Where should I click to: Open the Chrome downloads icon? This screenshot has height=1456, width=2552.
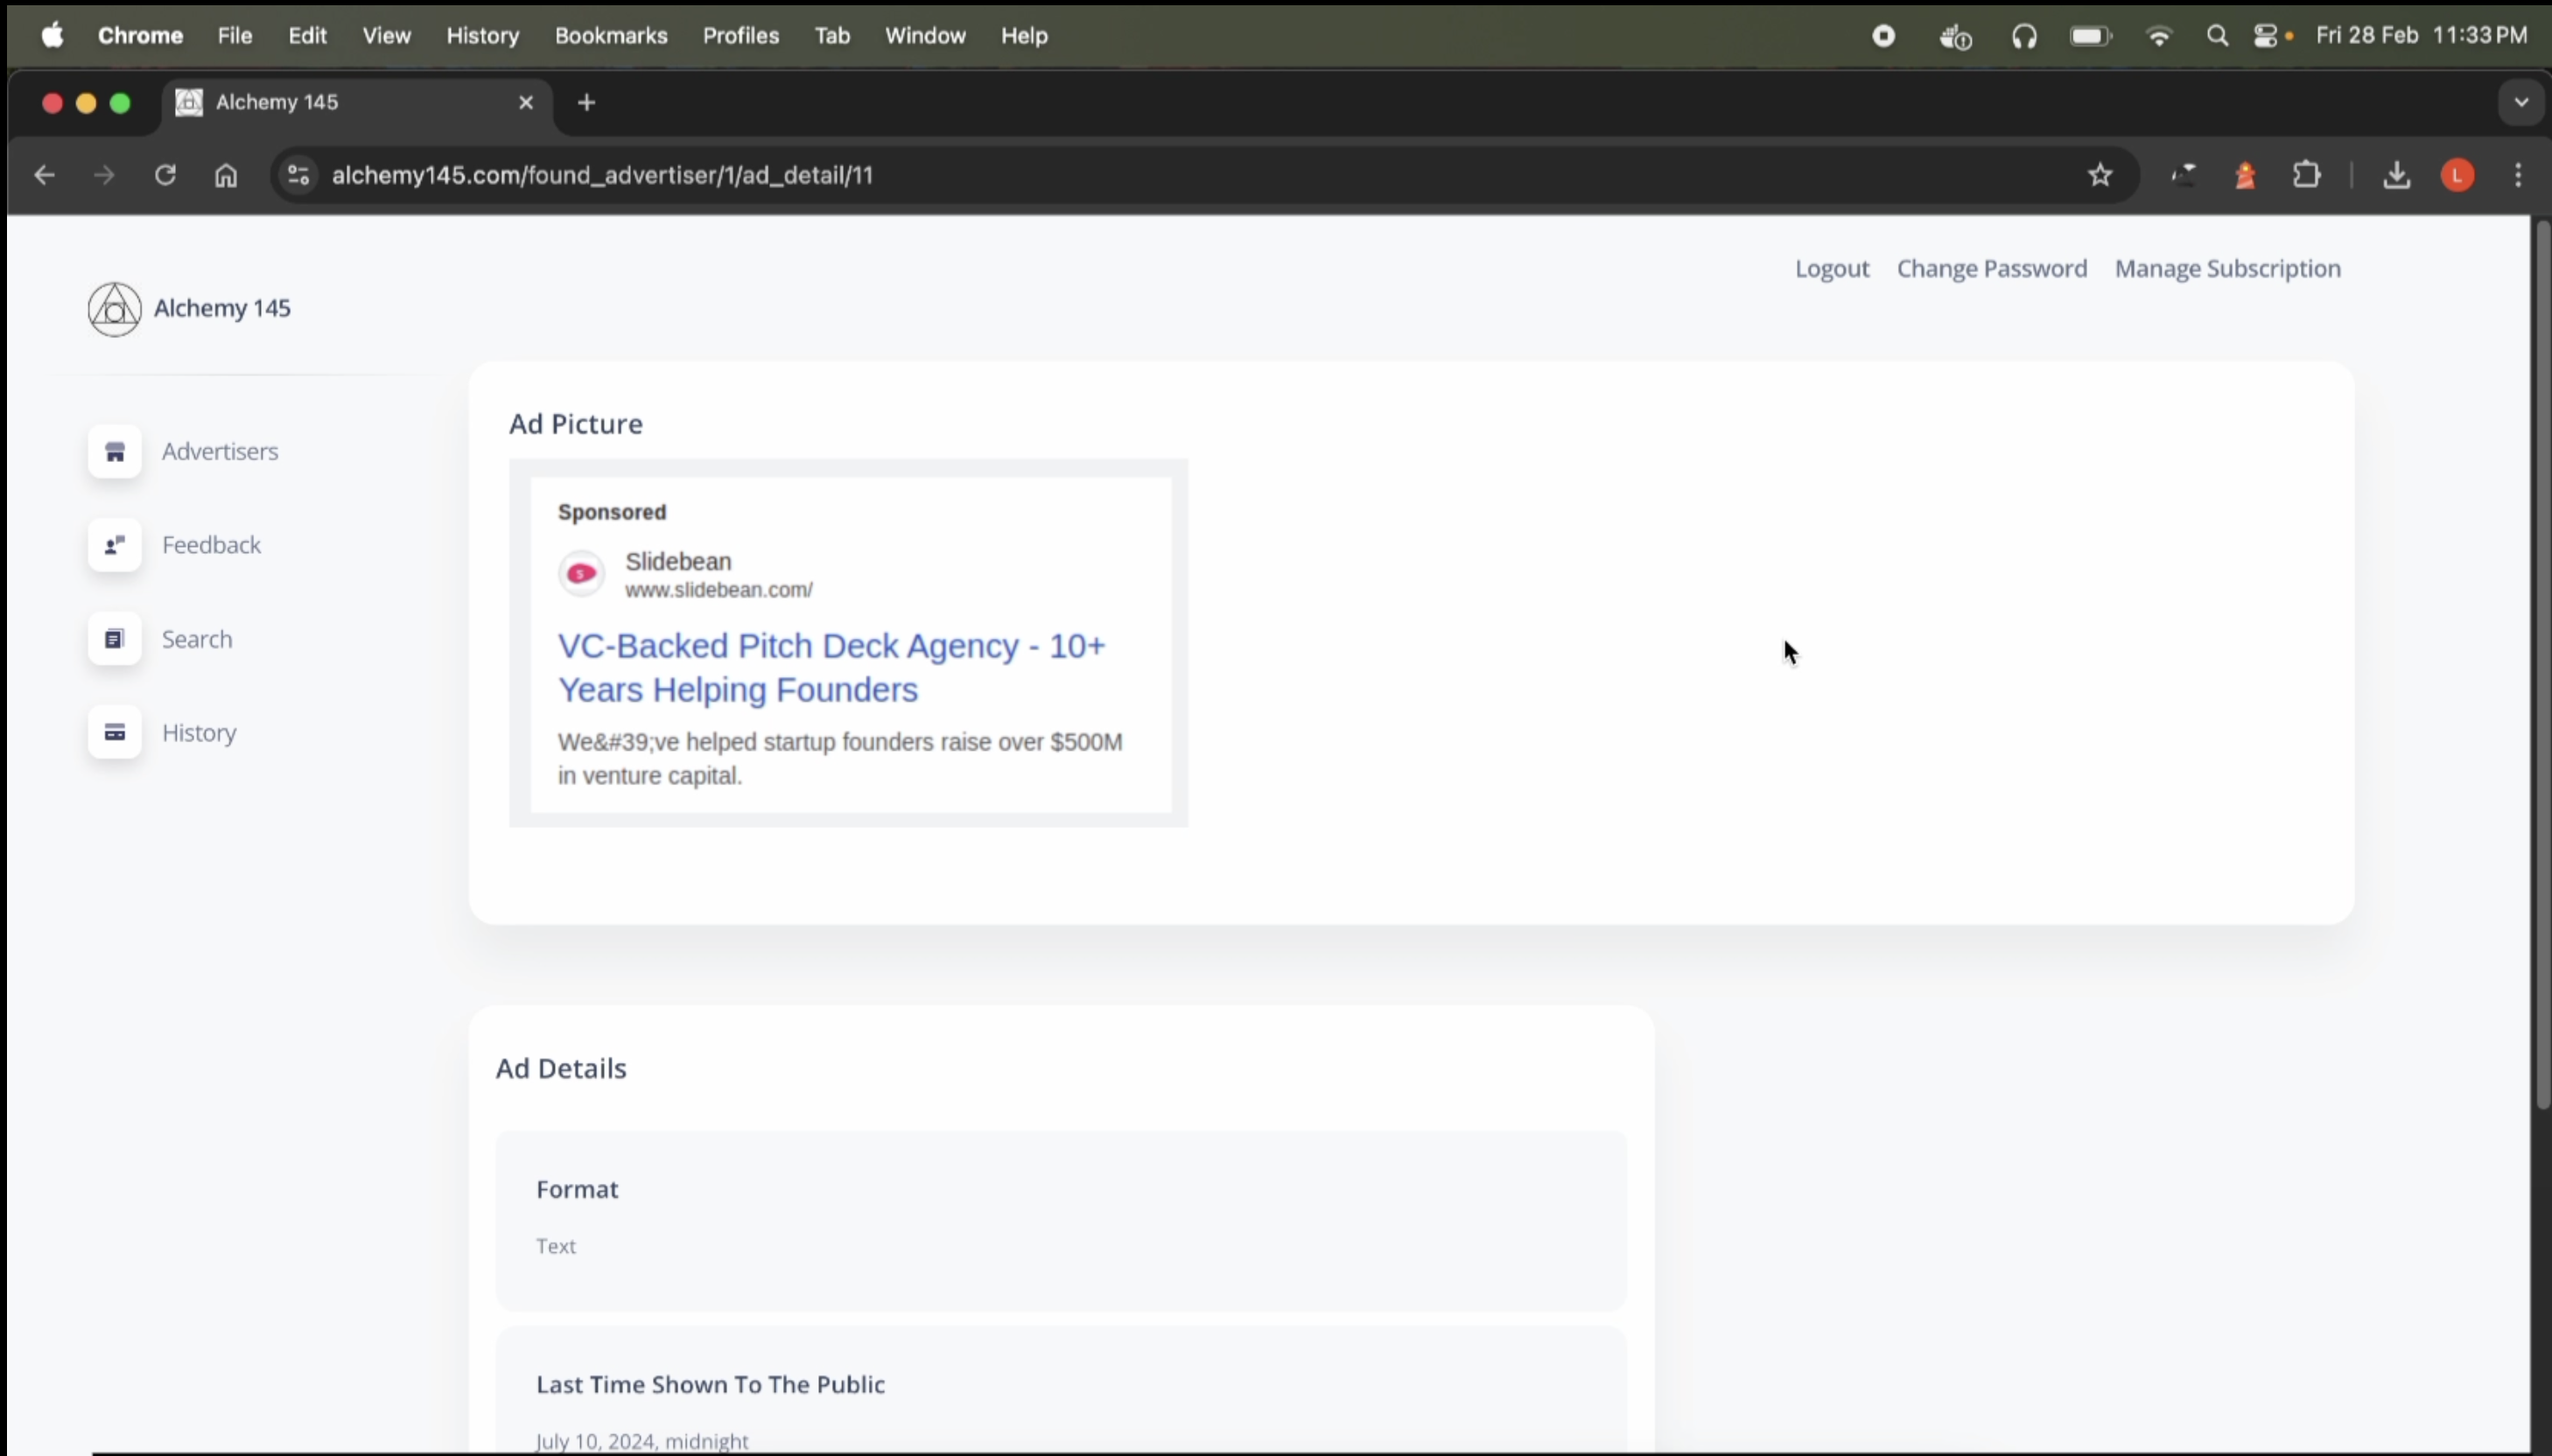point(2396,176)
